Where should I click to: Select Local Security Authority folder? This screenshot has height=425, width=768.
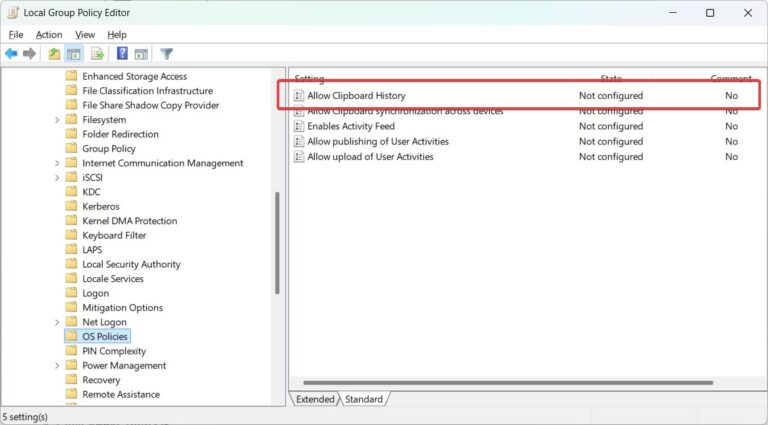point(131,264)
